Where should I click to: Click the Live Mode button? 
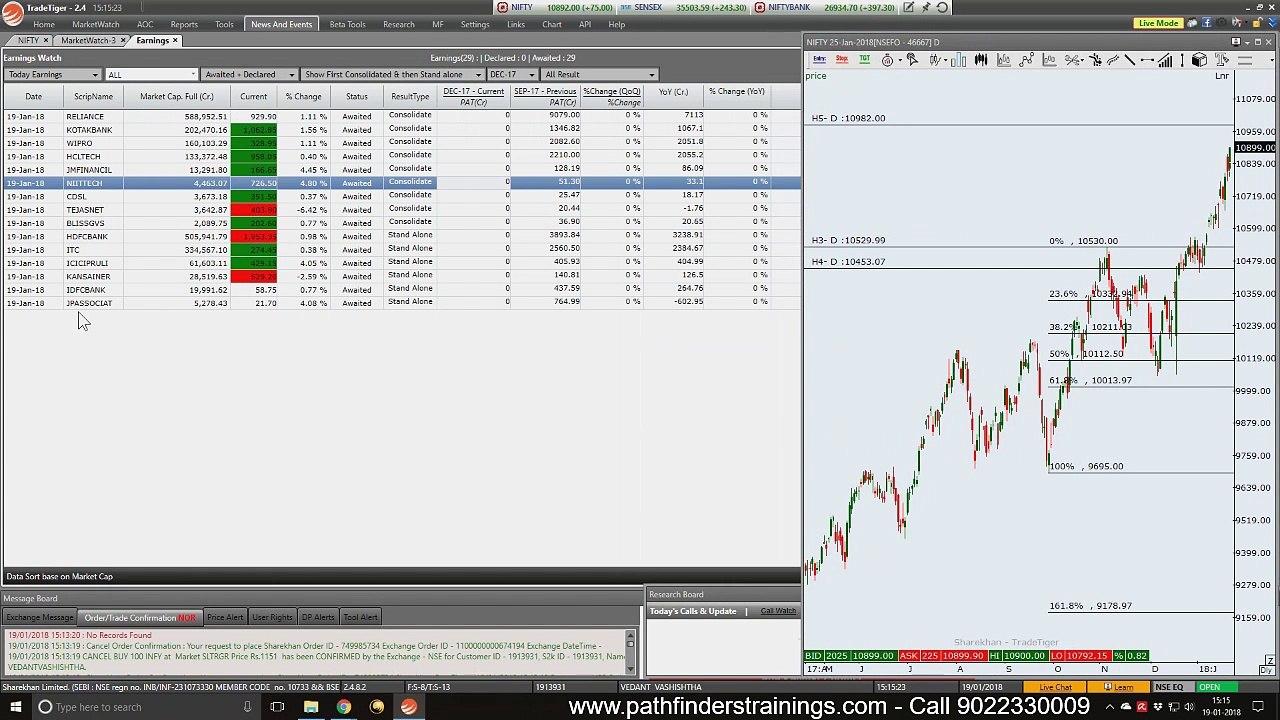click(x=1158, y=23)
